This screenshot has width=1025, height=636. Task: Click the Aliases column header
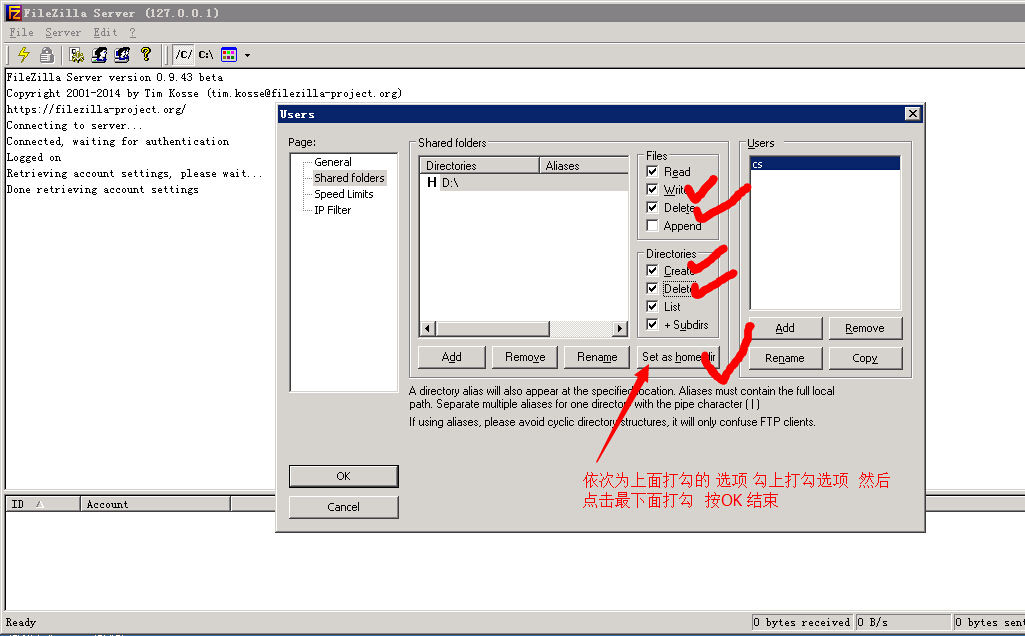tap(584, 165)
